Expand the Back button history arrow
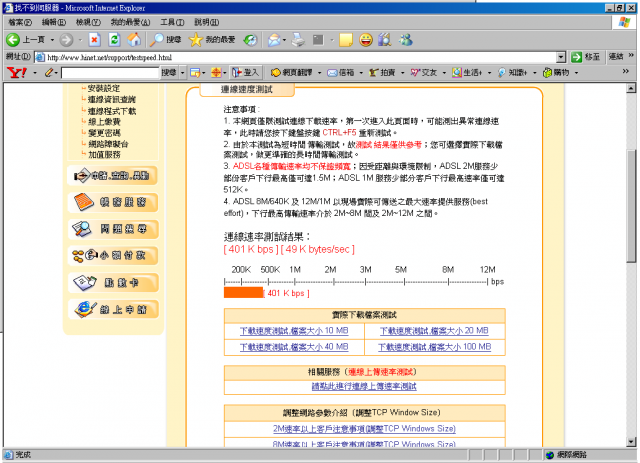Image resolution: width=640 pixels, height=463 pixels. pyautogui.click(x=52, y=40)
